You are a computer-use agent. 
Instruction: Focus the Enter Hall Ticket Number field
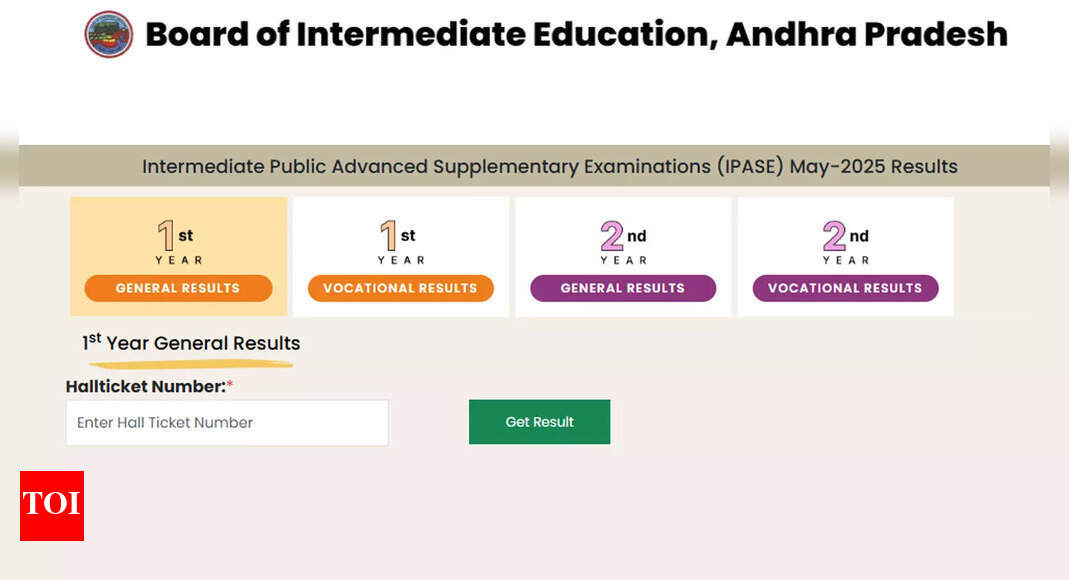[227, 423]
